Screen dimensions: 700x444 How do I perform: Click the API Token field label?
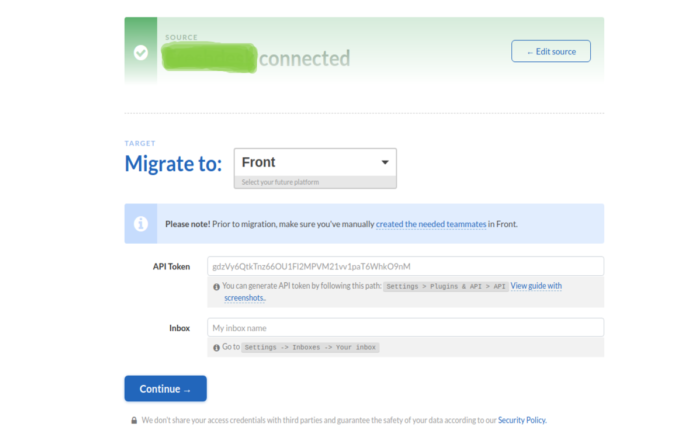click(x=171, y=266)
